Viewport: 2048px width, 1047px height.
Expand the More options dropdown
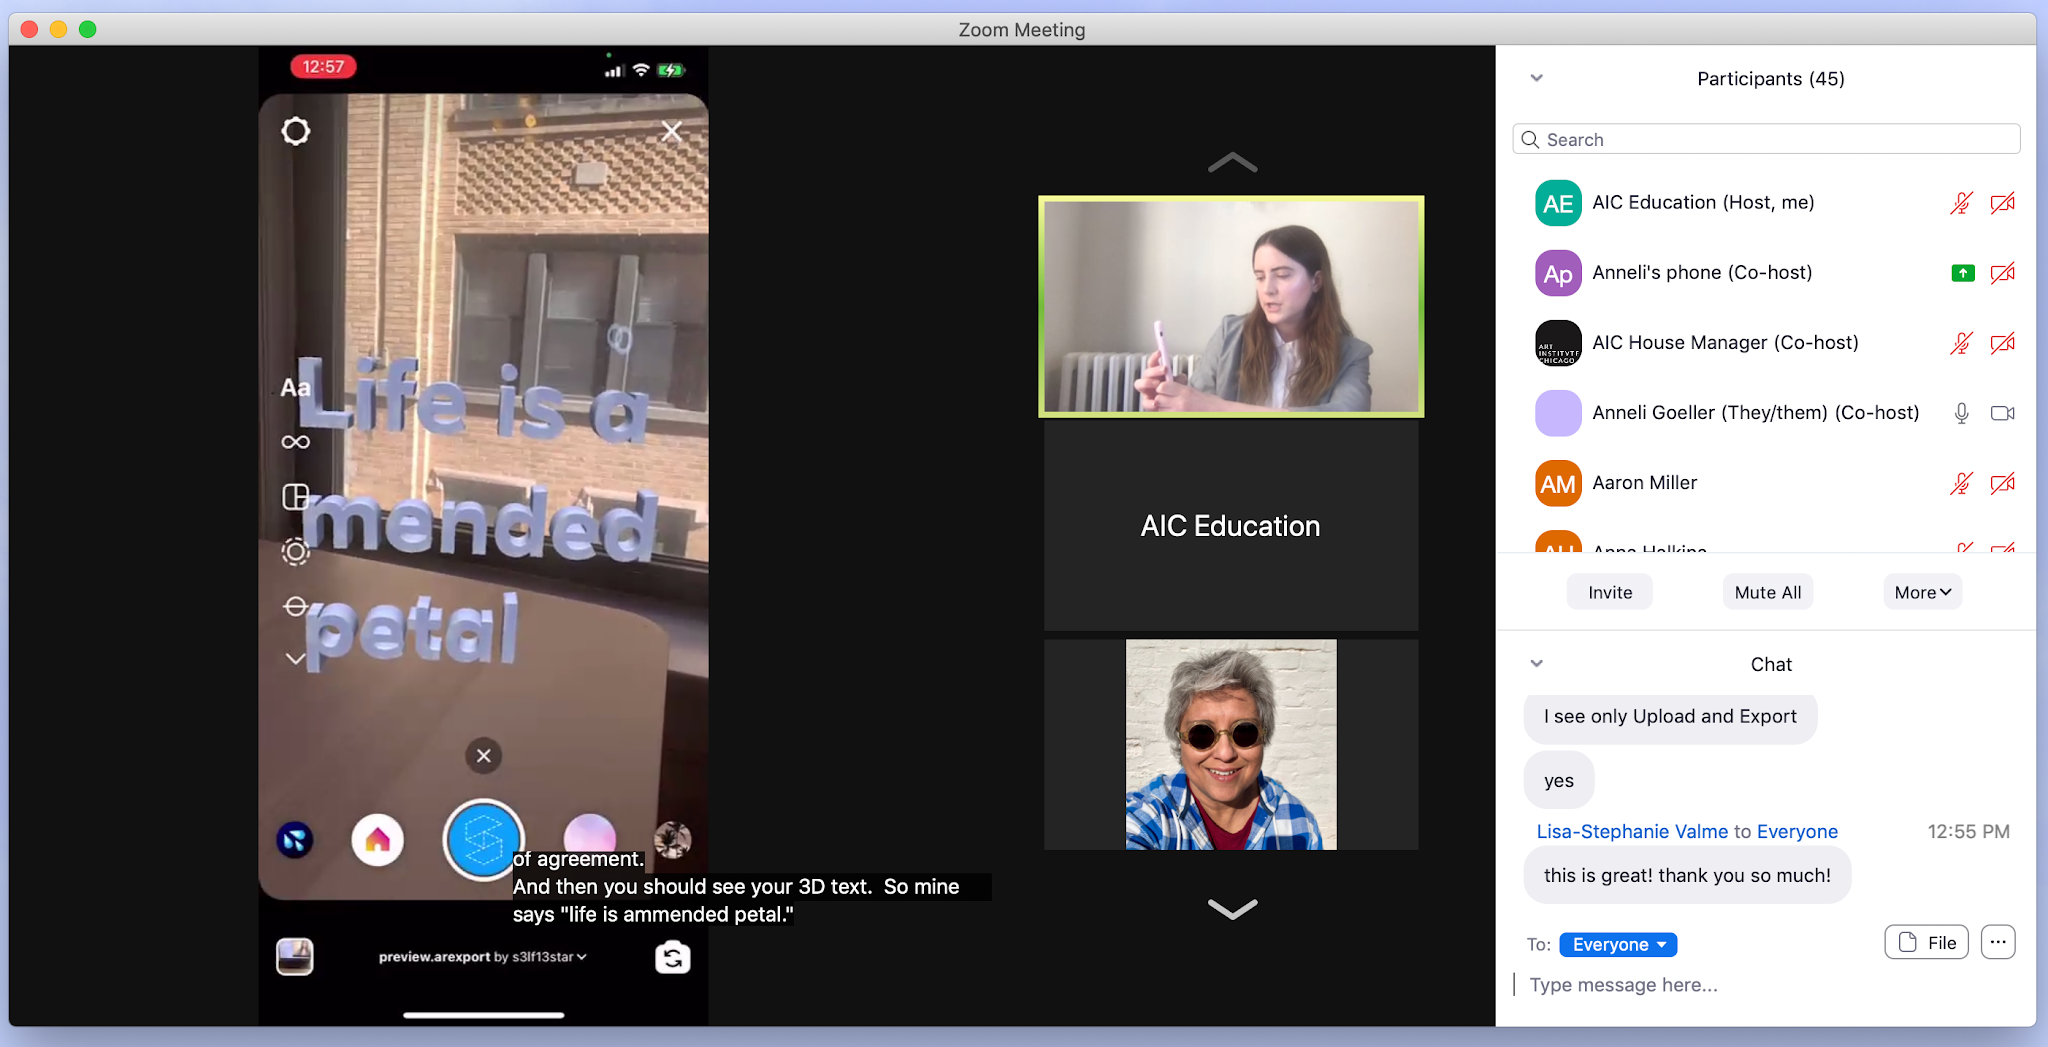(x=1922, y=592)
